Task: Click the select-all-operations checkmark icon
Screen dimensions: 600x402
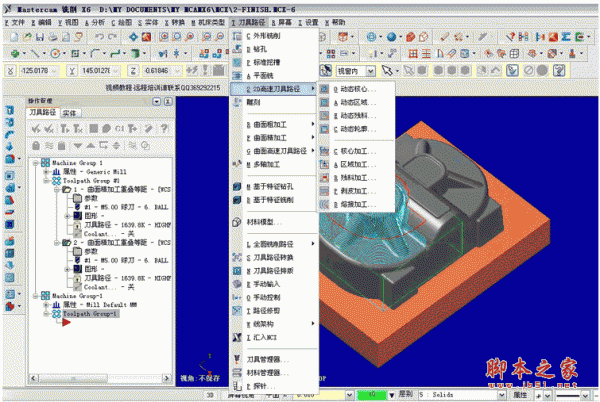Action: click(x=36, y=129)
